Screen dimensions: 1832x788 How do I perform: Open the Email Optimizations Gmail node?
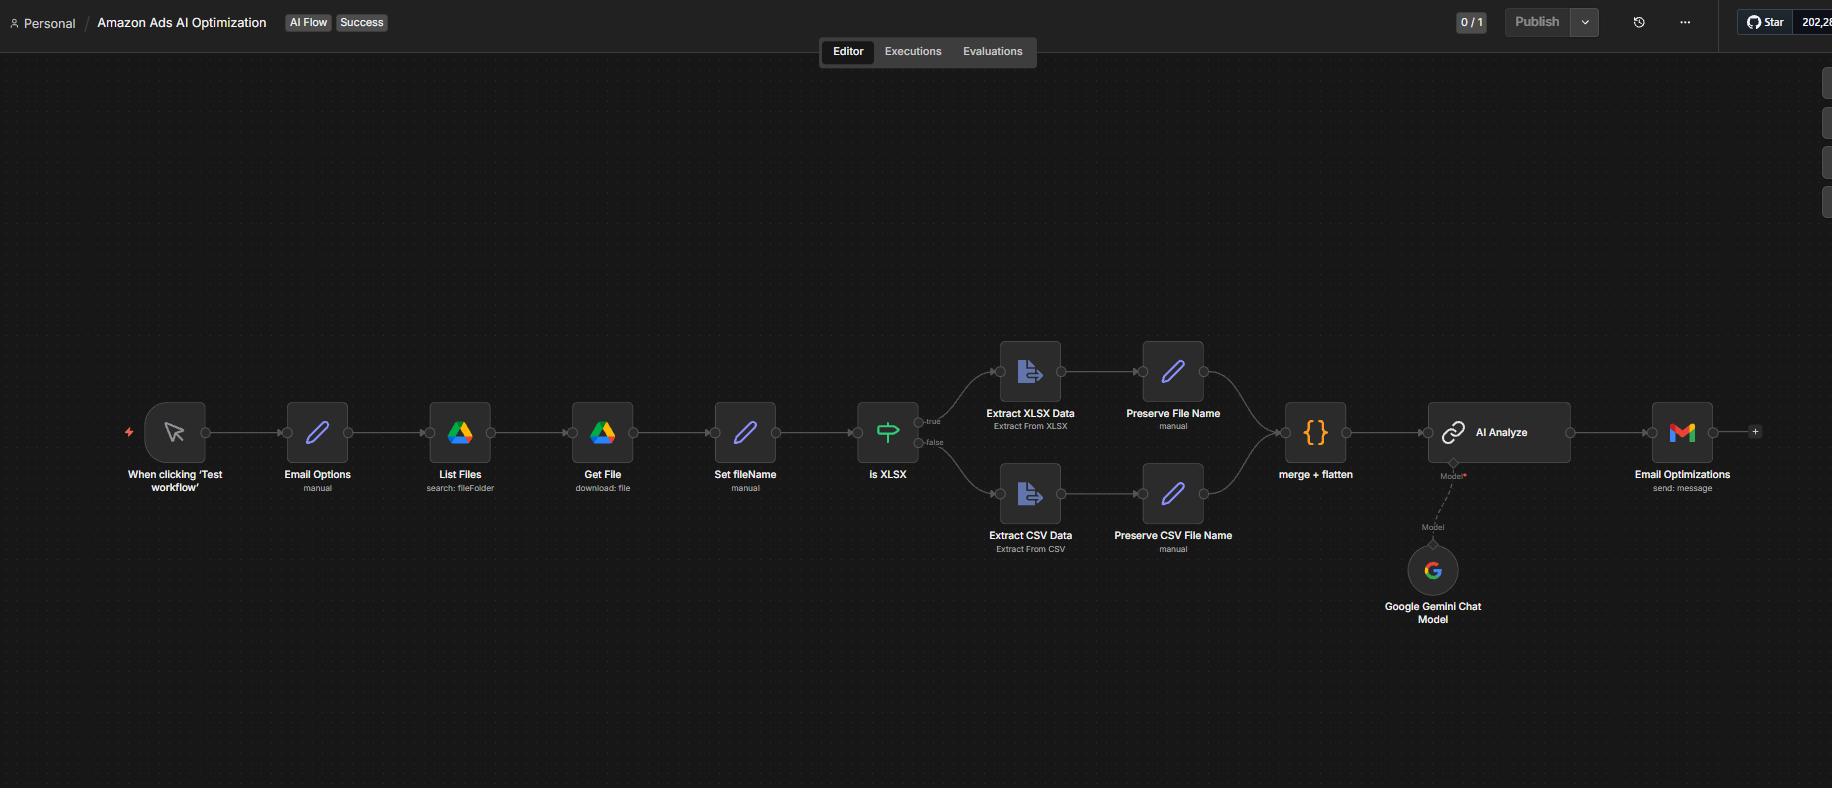(x=1682, y=432)
